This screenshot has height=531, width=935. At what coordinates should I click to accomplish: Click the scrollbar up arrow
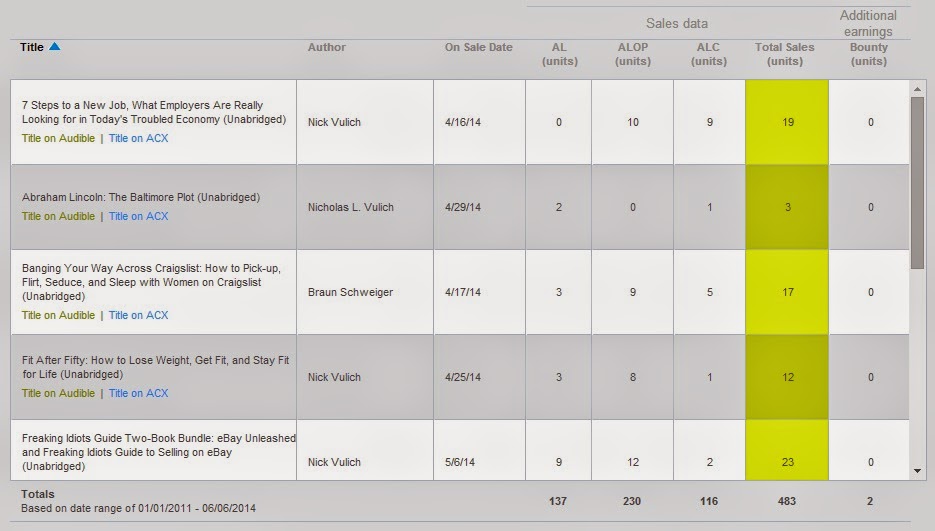coord(917,88)
